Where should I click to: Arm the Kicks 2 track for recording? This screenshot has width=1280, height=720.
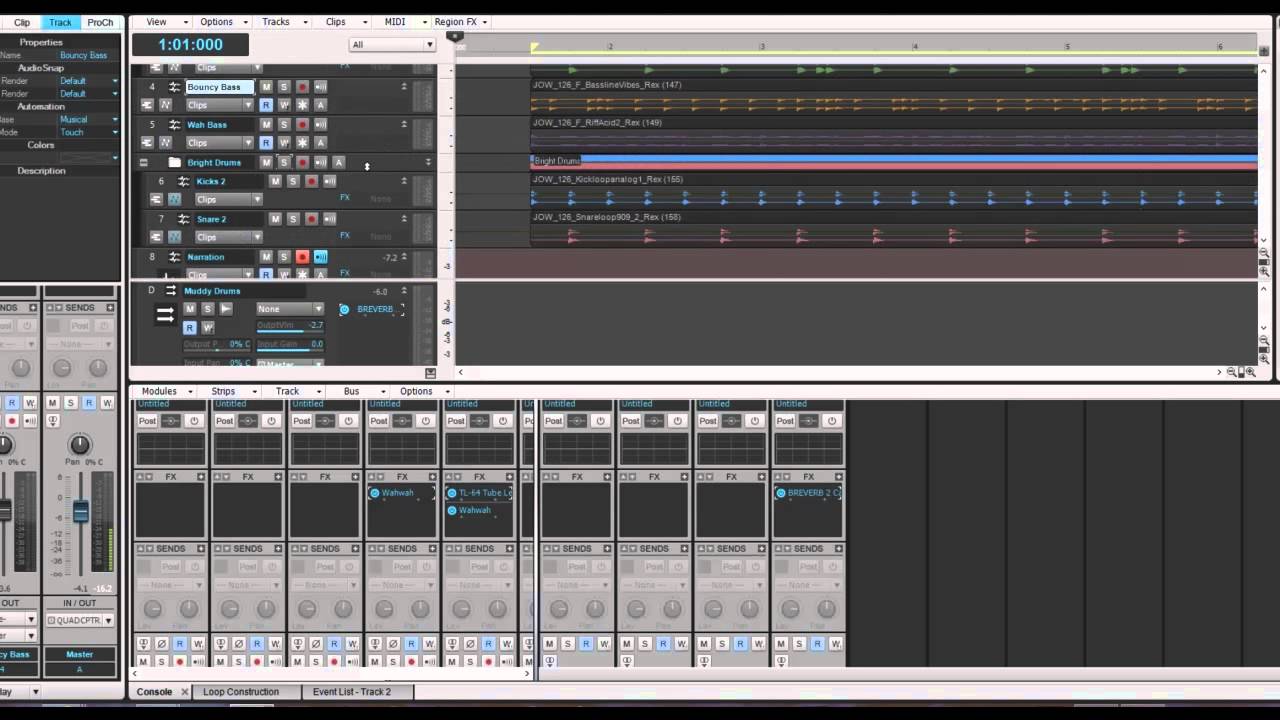click(311, 181)
